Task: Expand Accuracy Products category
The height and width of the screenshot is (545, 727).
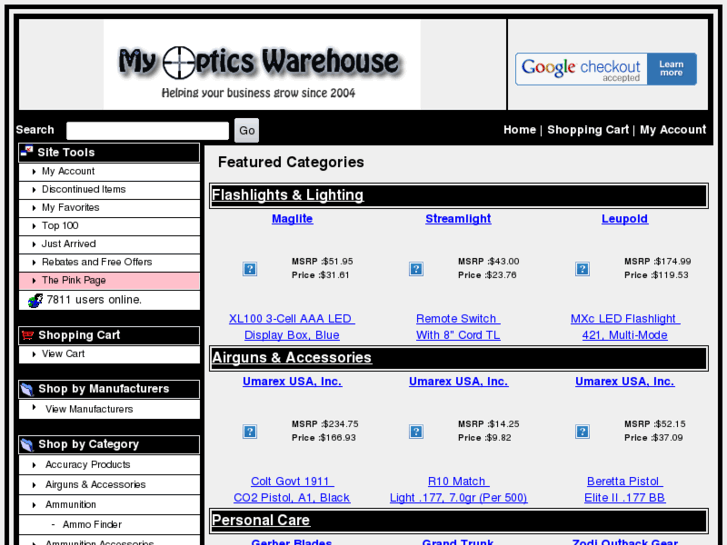Action: (x=88, y=464)
